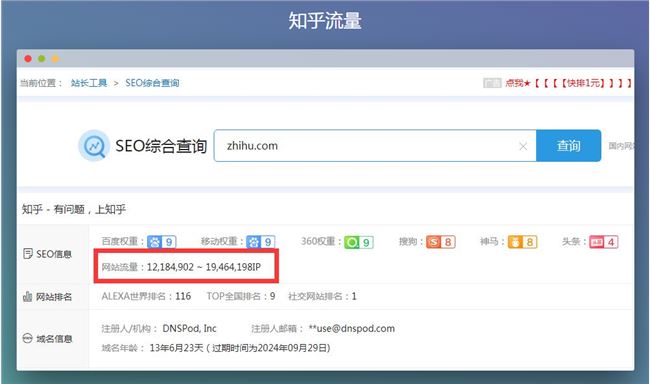
Task: Click the 网站排名 bar chart icon
Action: coord(27,297)
